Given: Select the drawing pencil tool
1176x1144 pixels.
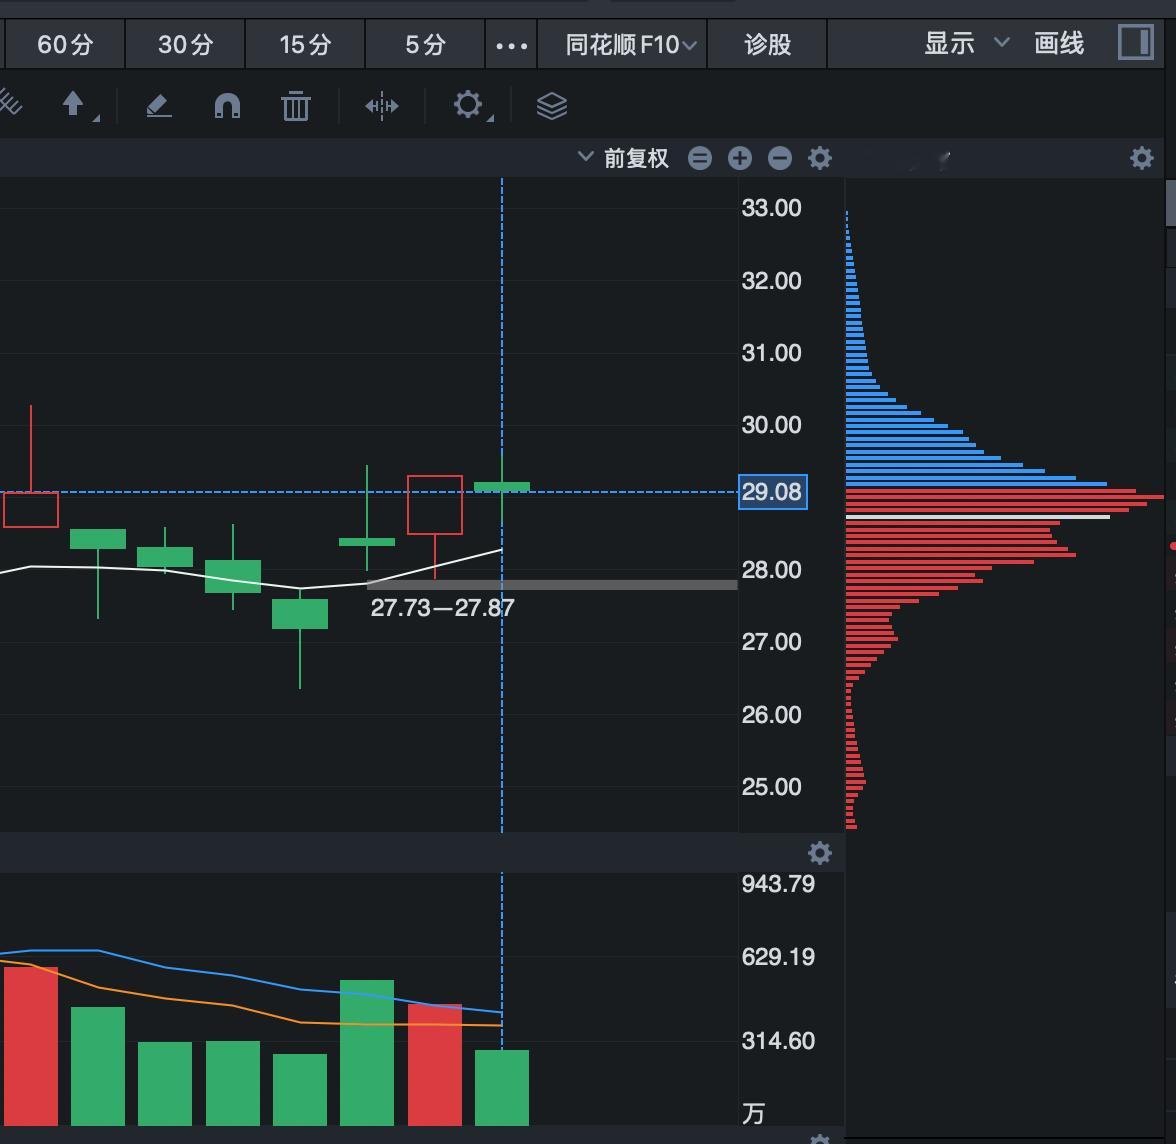Looking at the screenshot, I should [x=159, y=105].
